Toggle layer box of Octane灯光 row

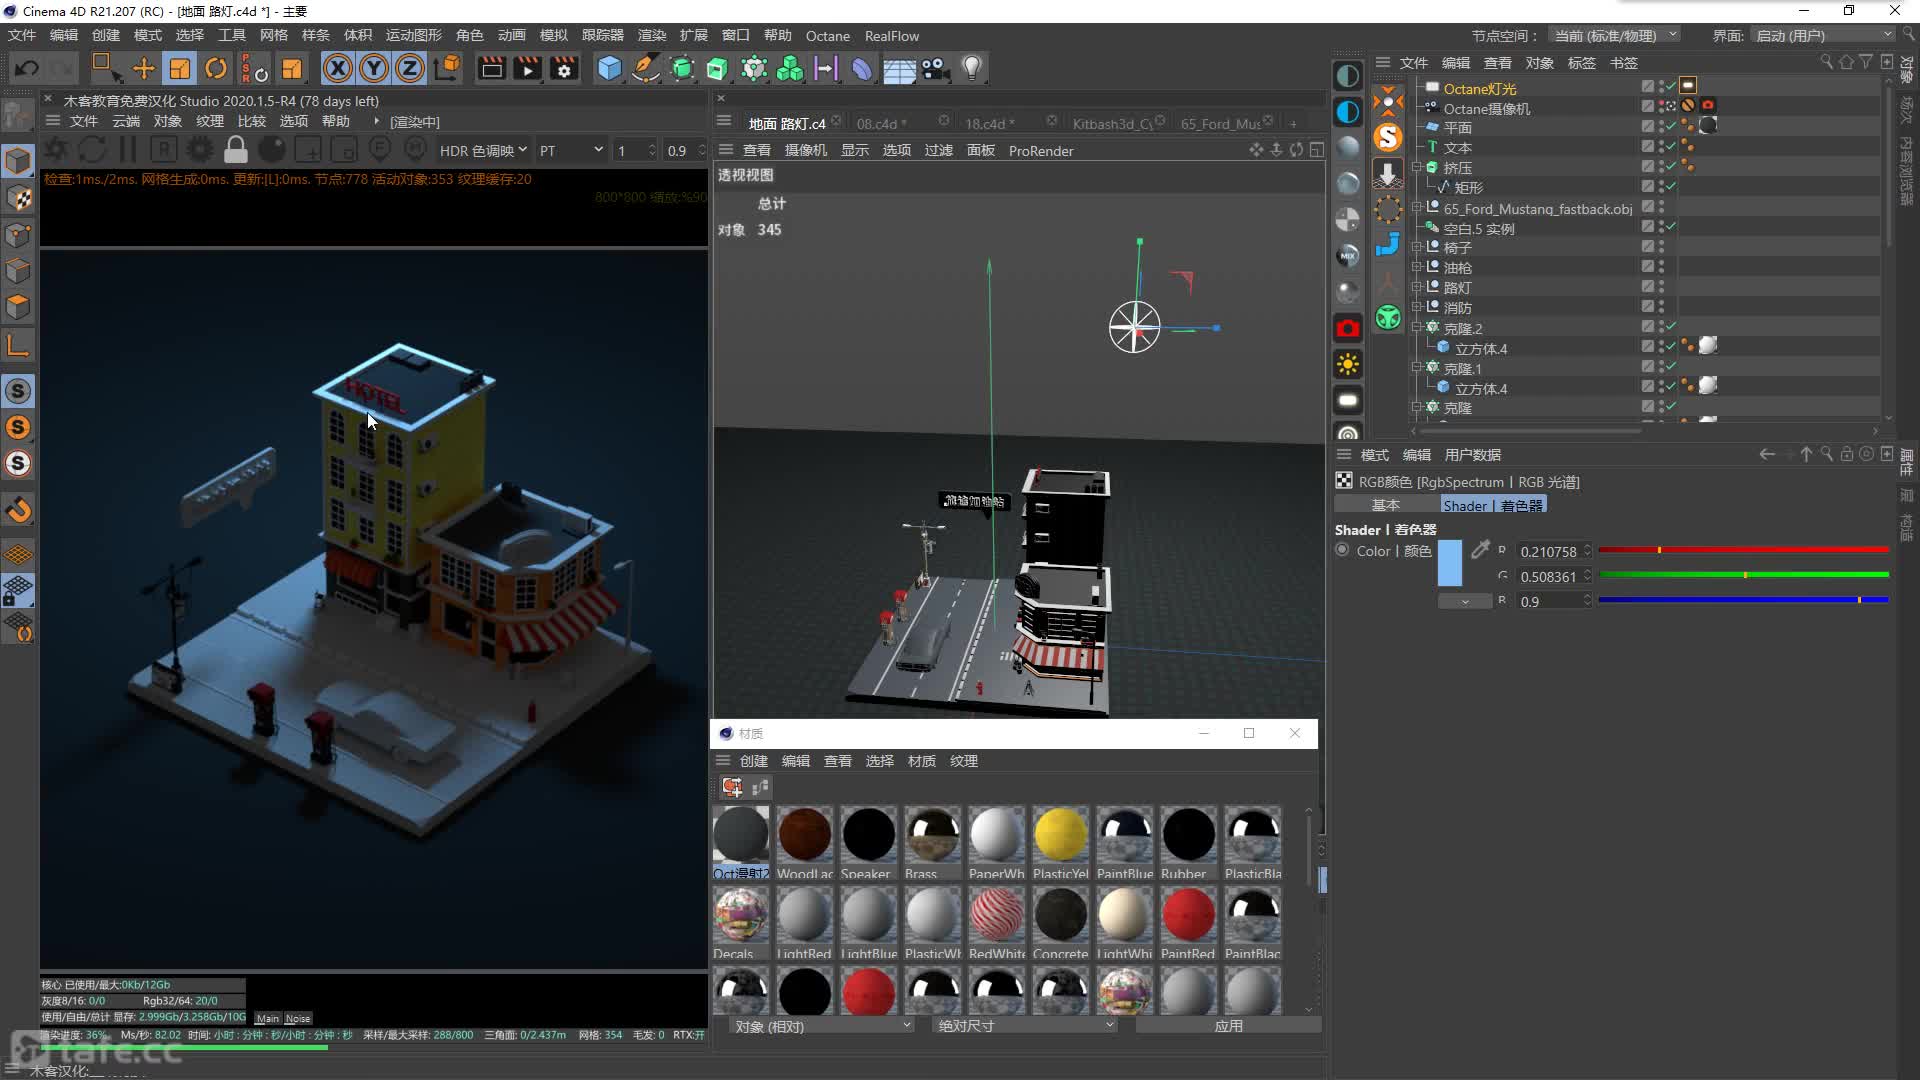(x=1648, y=87)
